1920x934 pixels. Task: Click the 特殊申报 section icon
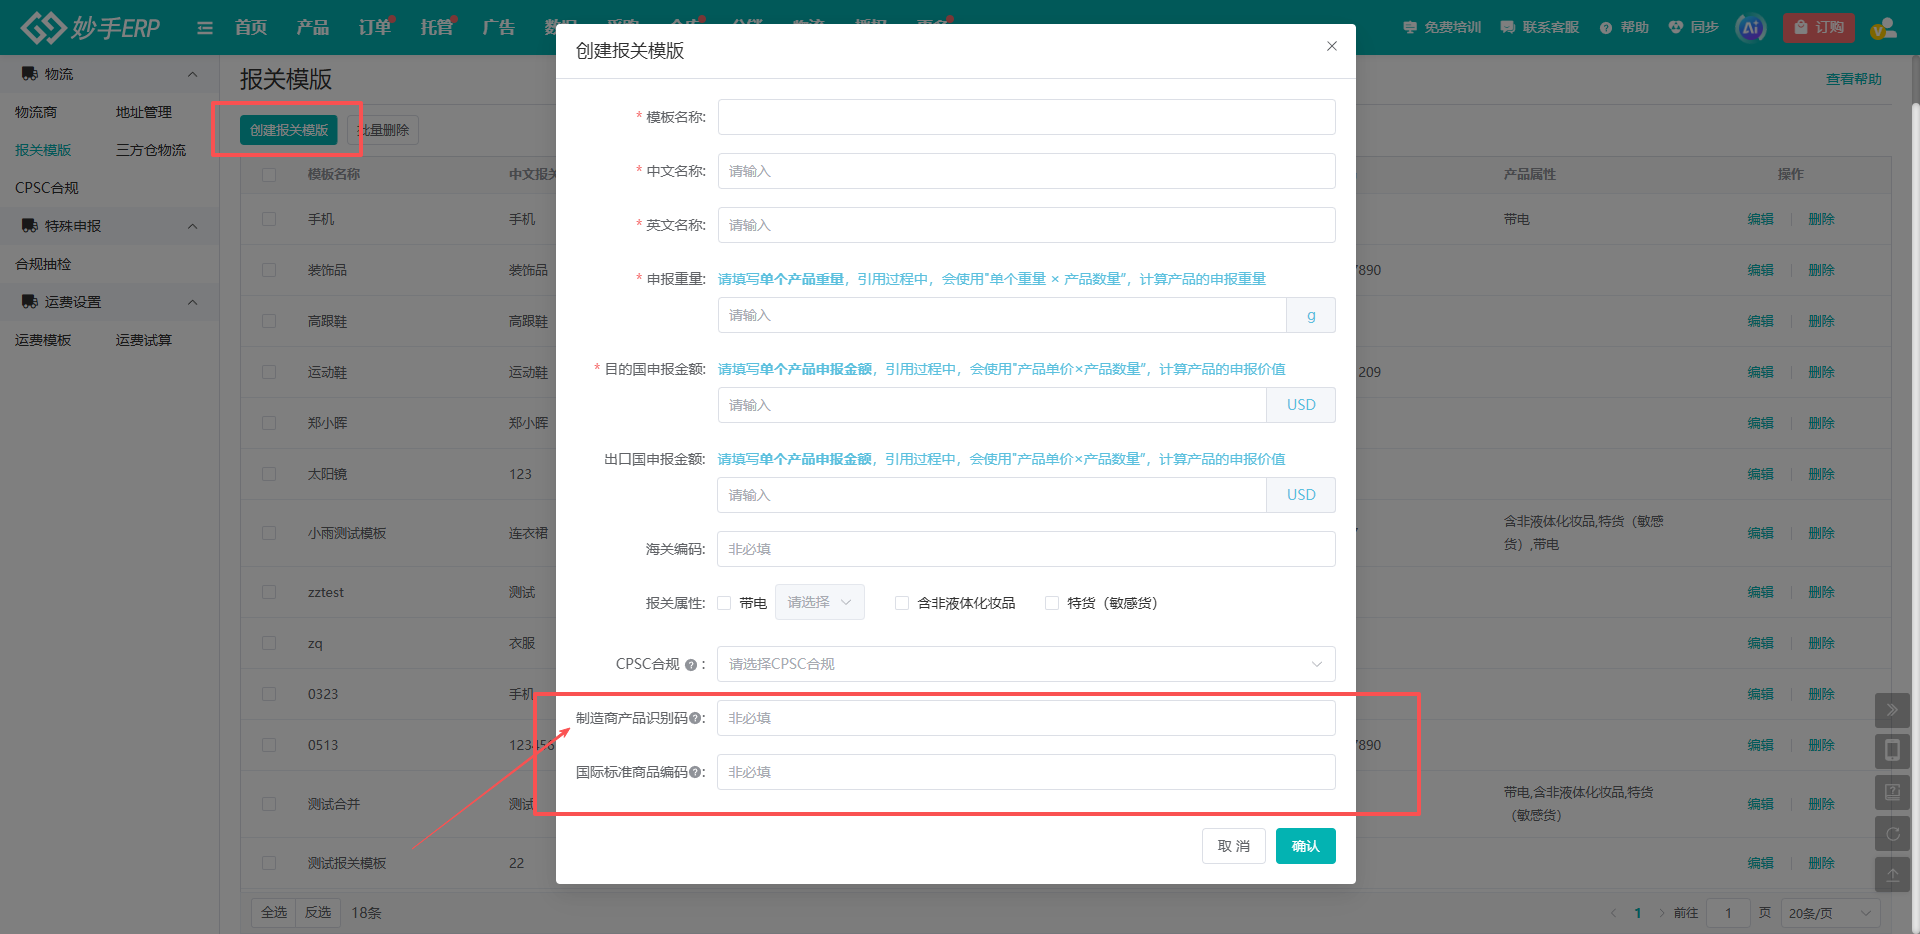pyautogui.click(x=30, y=226)
